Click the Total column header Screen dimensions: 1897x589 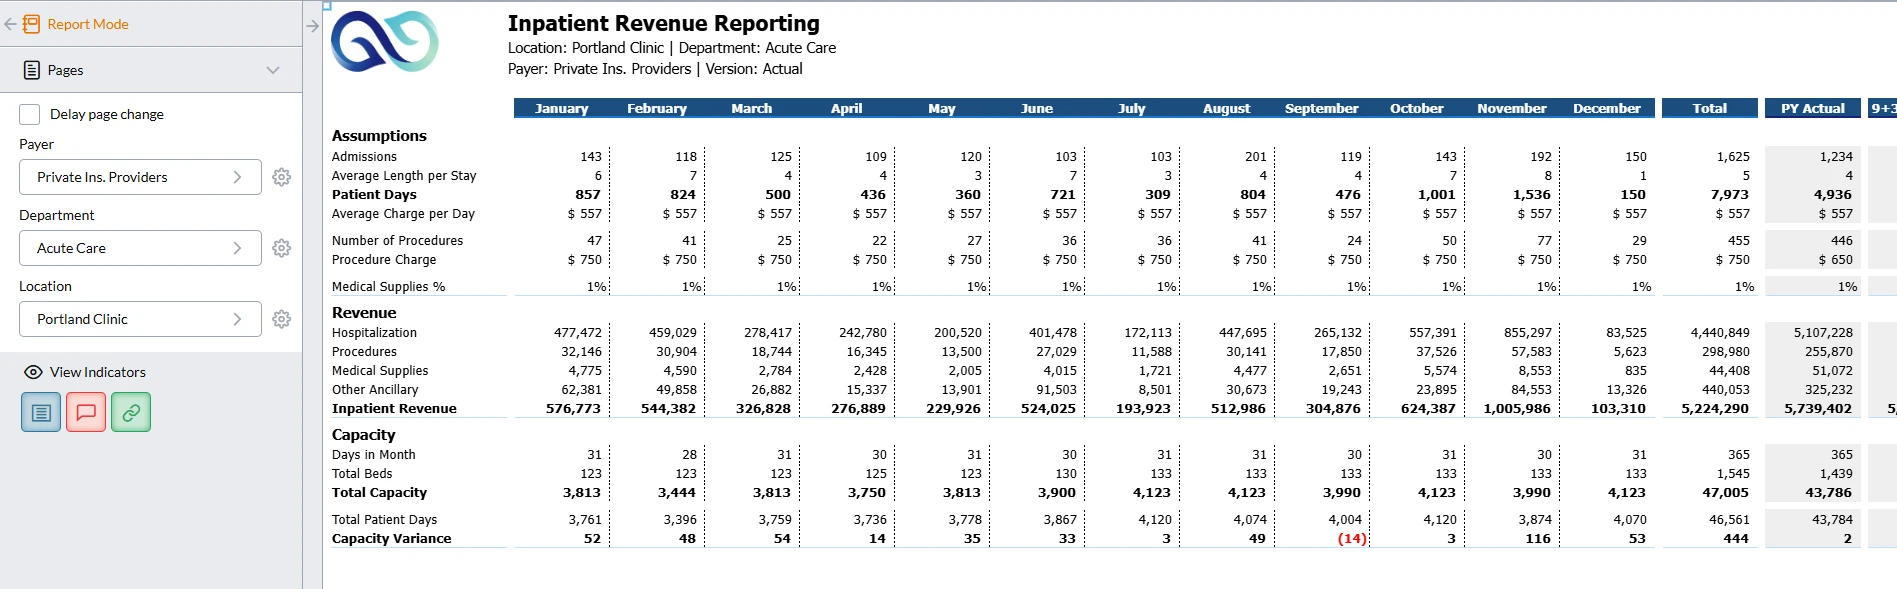[x=1709, y=108]
